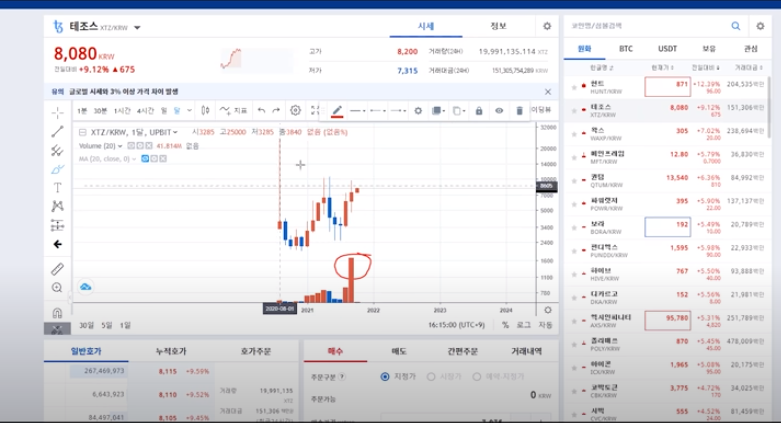Open the 테조스 XTZ/KRW market selector dropdown

(x=137, y=28)
